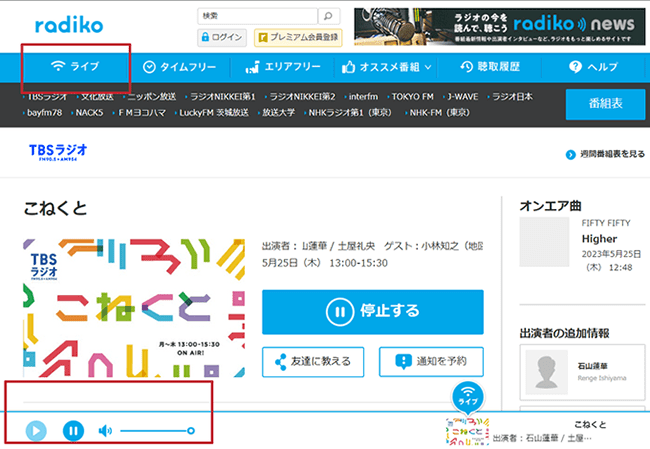Select station NACK5
This screenshot has height=449, width=650.
point(89,113)
